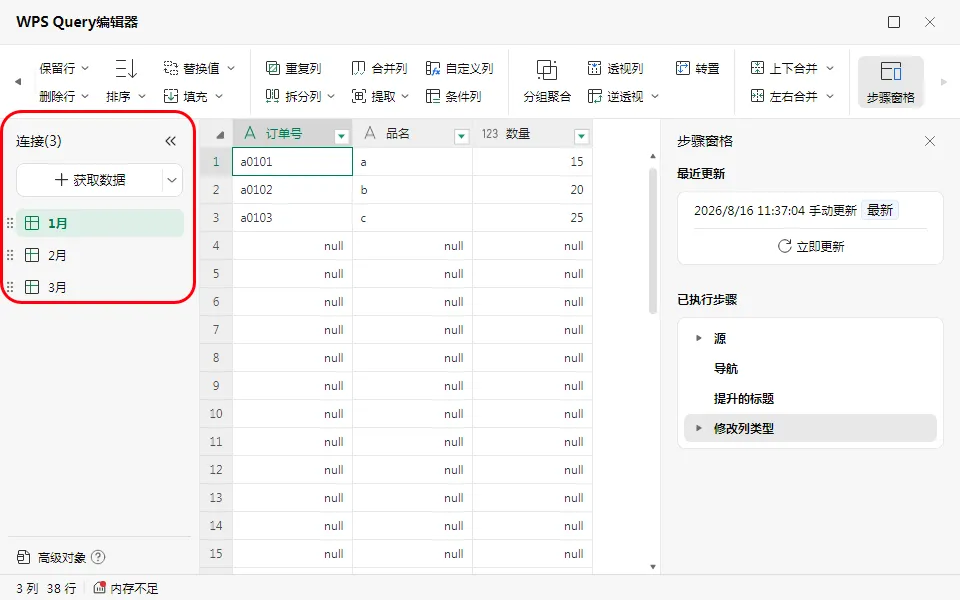The image size is (960, 600).
Task: Select the 1月 query
Action: coord(100,223)
